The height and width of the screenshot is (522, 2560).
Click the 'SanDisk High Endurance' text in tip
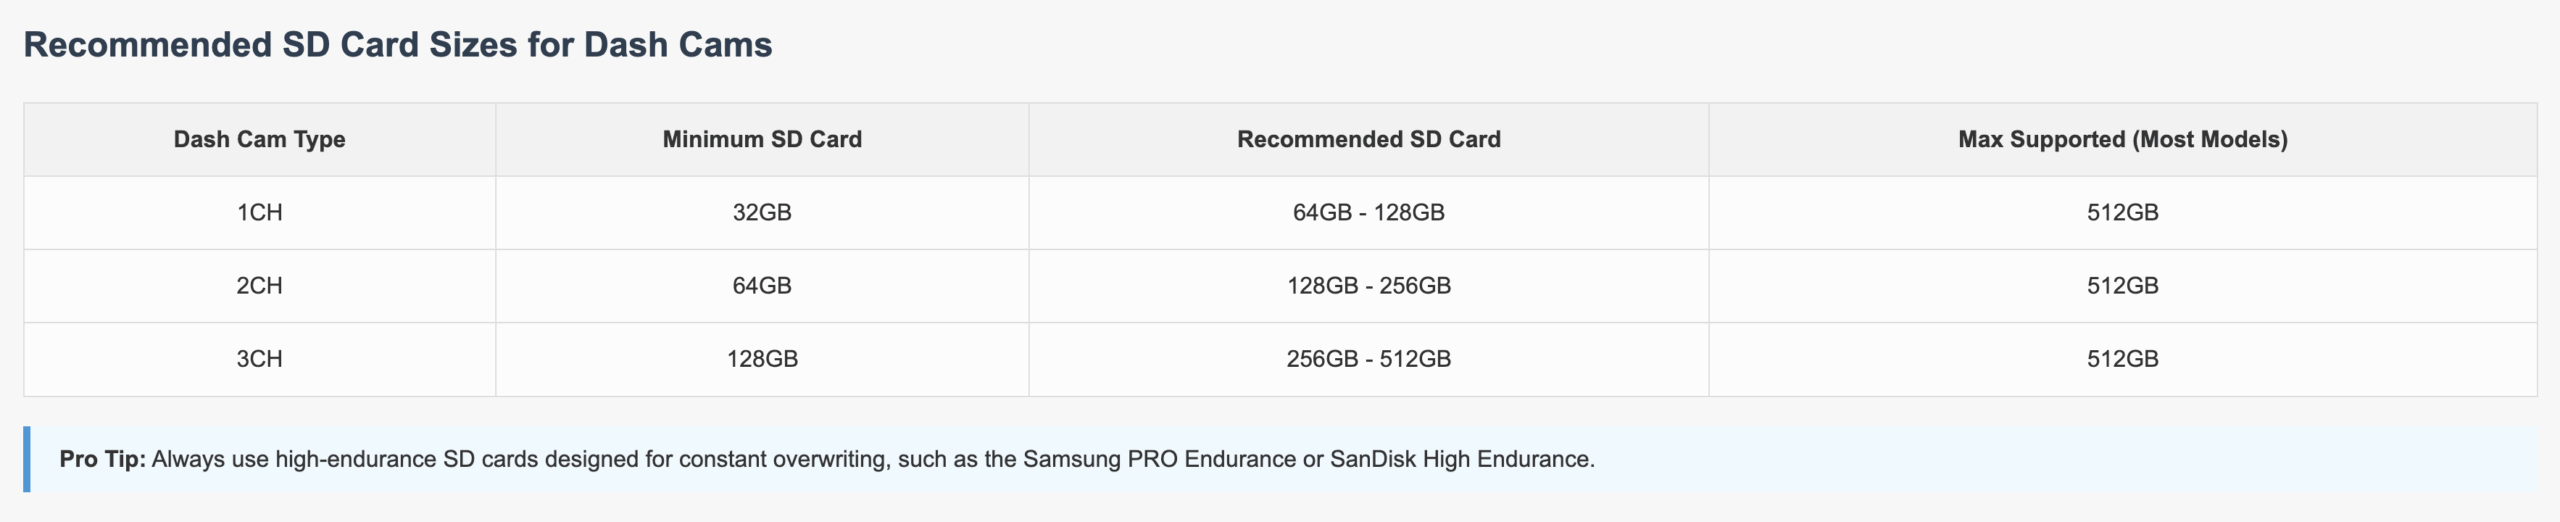click(x=1460, y=459)
